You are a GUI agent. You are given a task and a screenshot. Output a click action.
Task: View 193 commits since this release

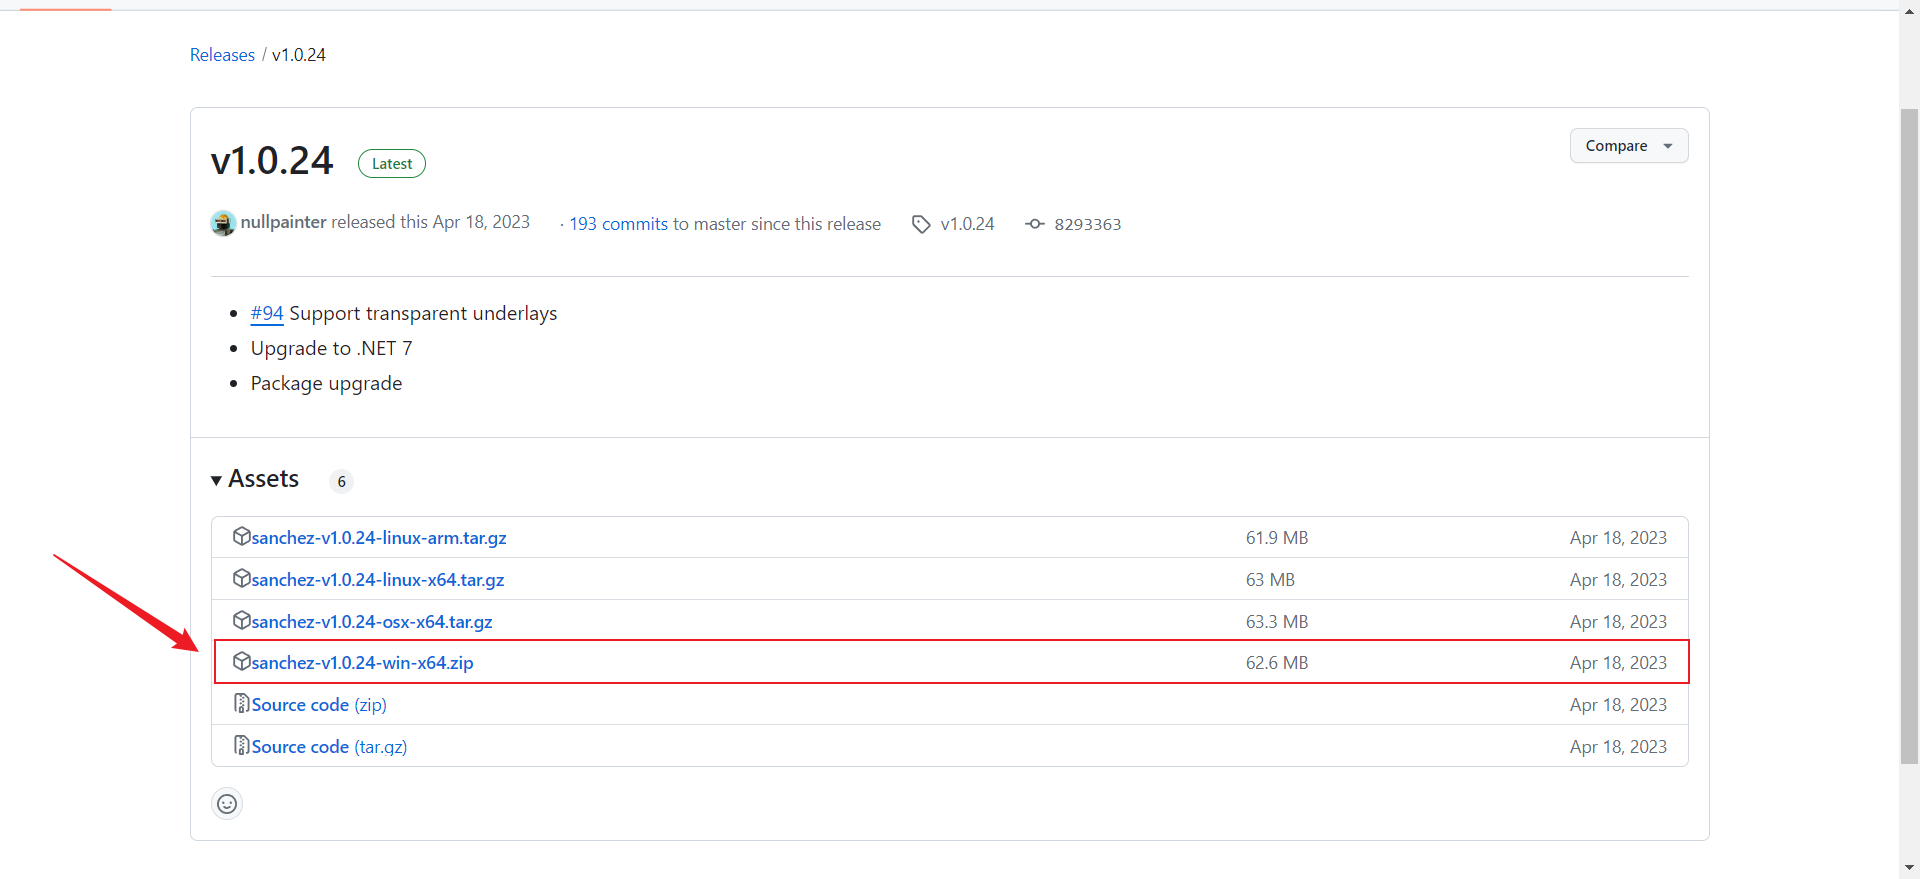tap(618, 225)
